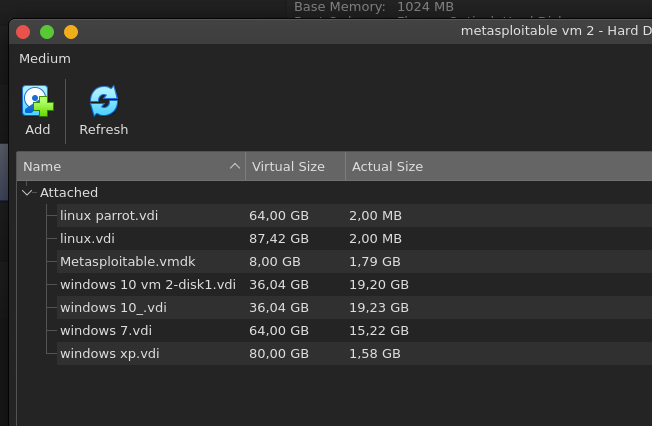Screen dimensions: 652x426
Task: Click the 80,00 GB virtual size cell
Action: (x=279, y=354)
